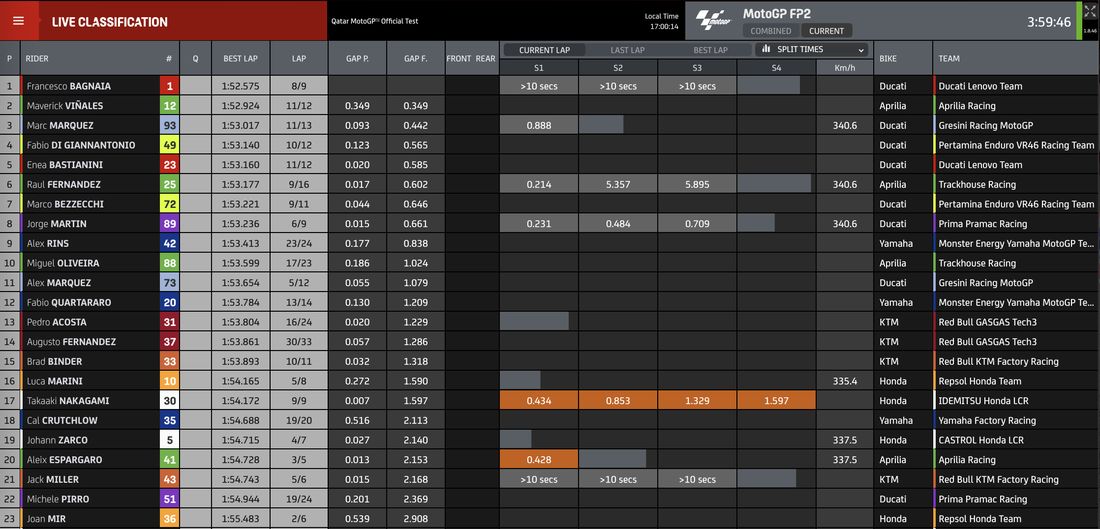Image resolution: width=1100 pixels, height=529 pixels.
Task: Click Marc Marquez's number 93 badge
Action: [168, 126]
